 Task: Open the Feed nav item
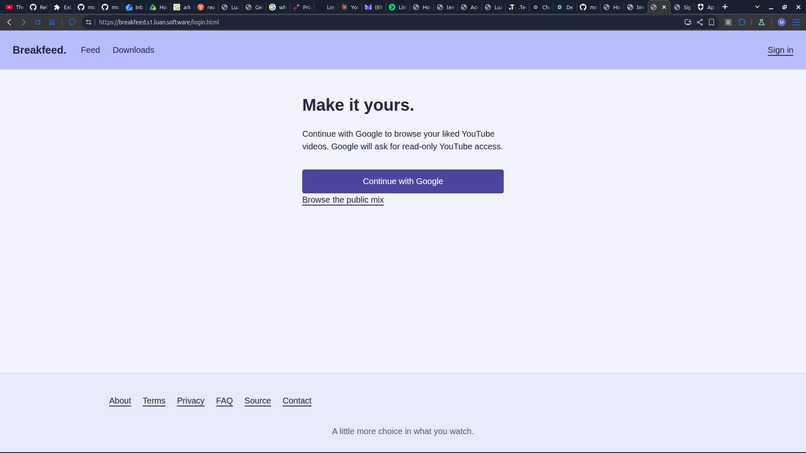90,50
